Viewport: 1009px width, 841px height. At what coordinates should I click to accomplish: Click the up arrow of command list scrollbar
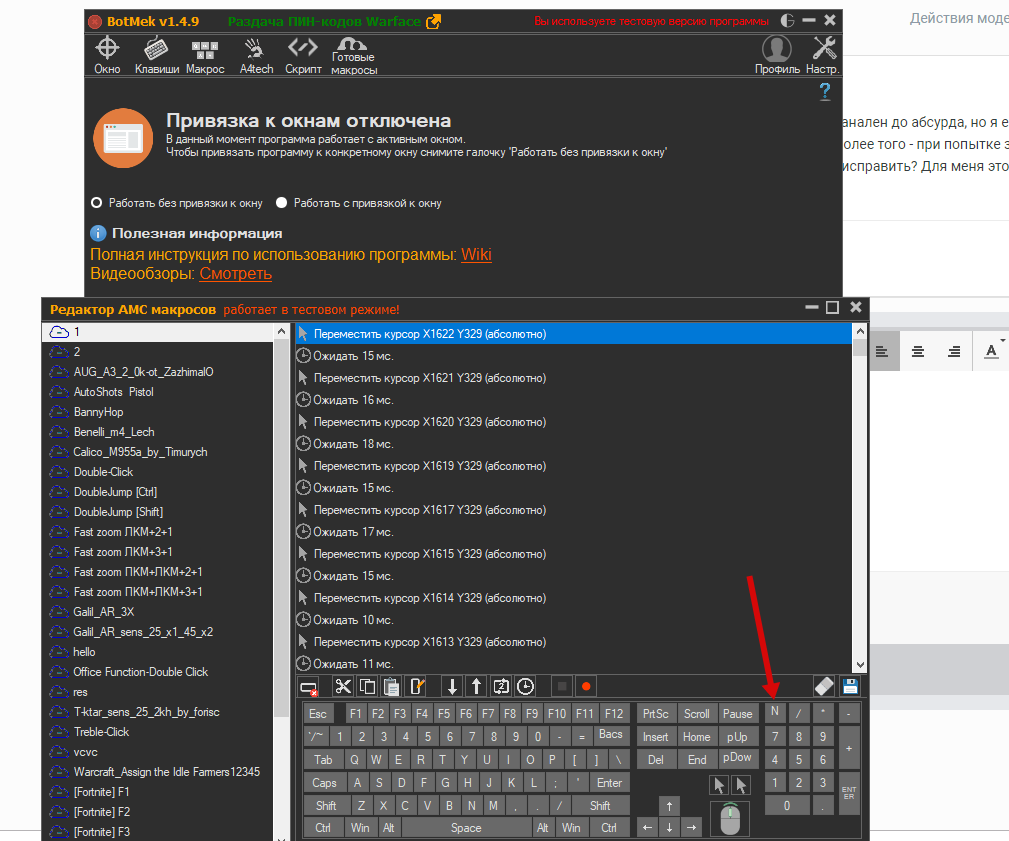click(x=860, y=331)
